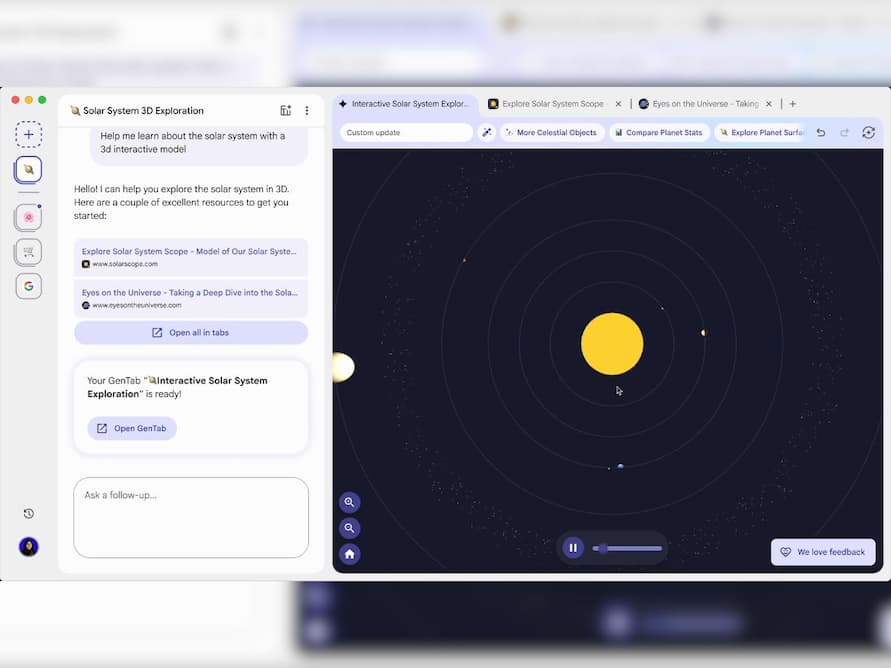Open the three-dot options menu
The width and height of the screenshot is (891, 668).
tap(307, 110)
